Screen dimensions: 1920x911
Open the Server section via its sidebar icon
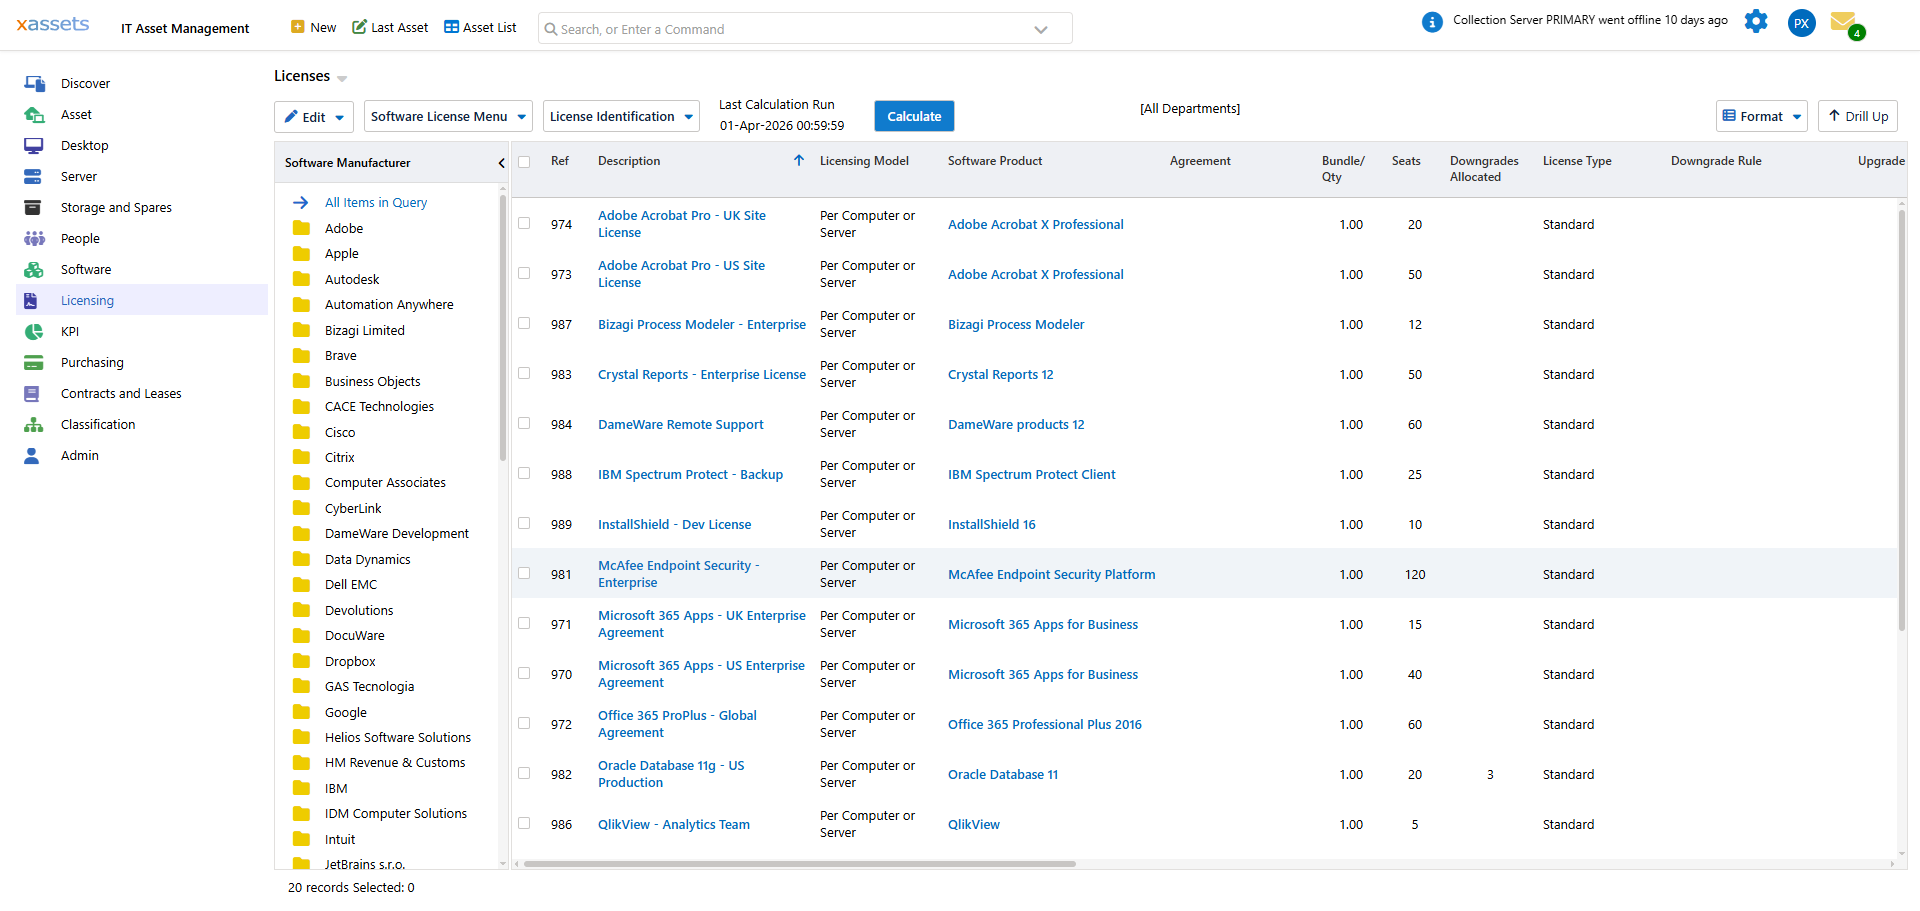34,176
